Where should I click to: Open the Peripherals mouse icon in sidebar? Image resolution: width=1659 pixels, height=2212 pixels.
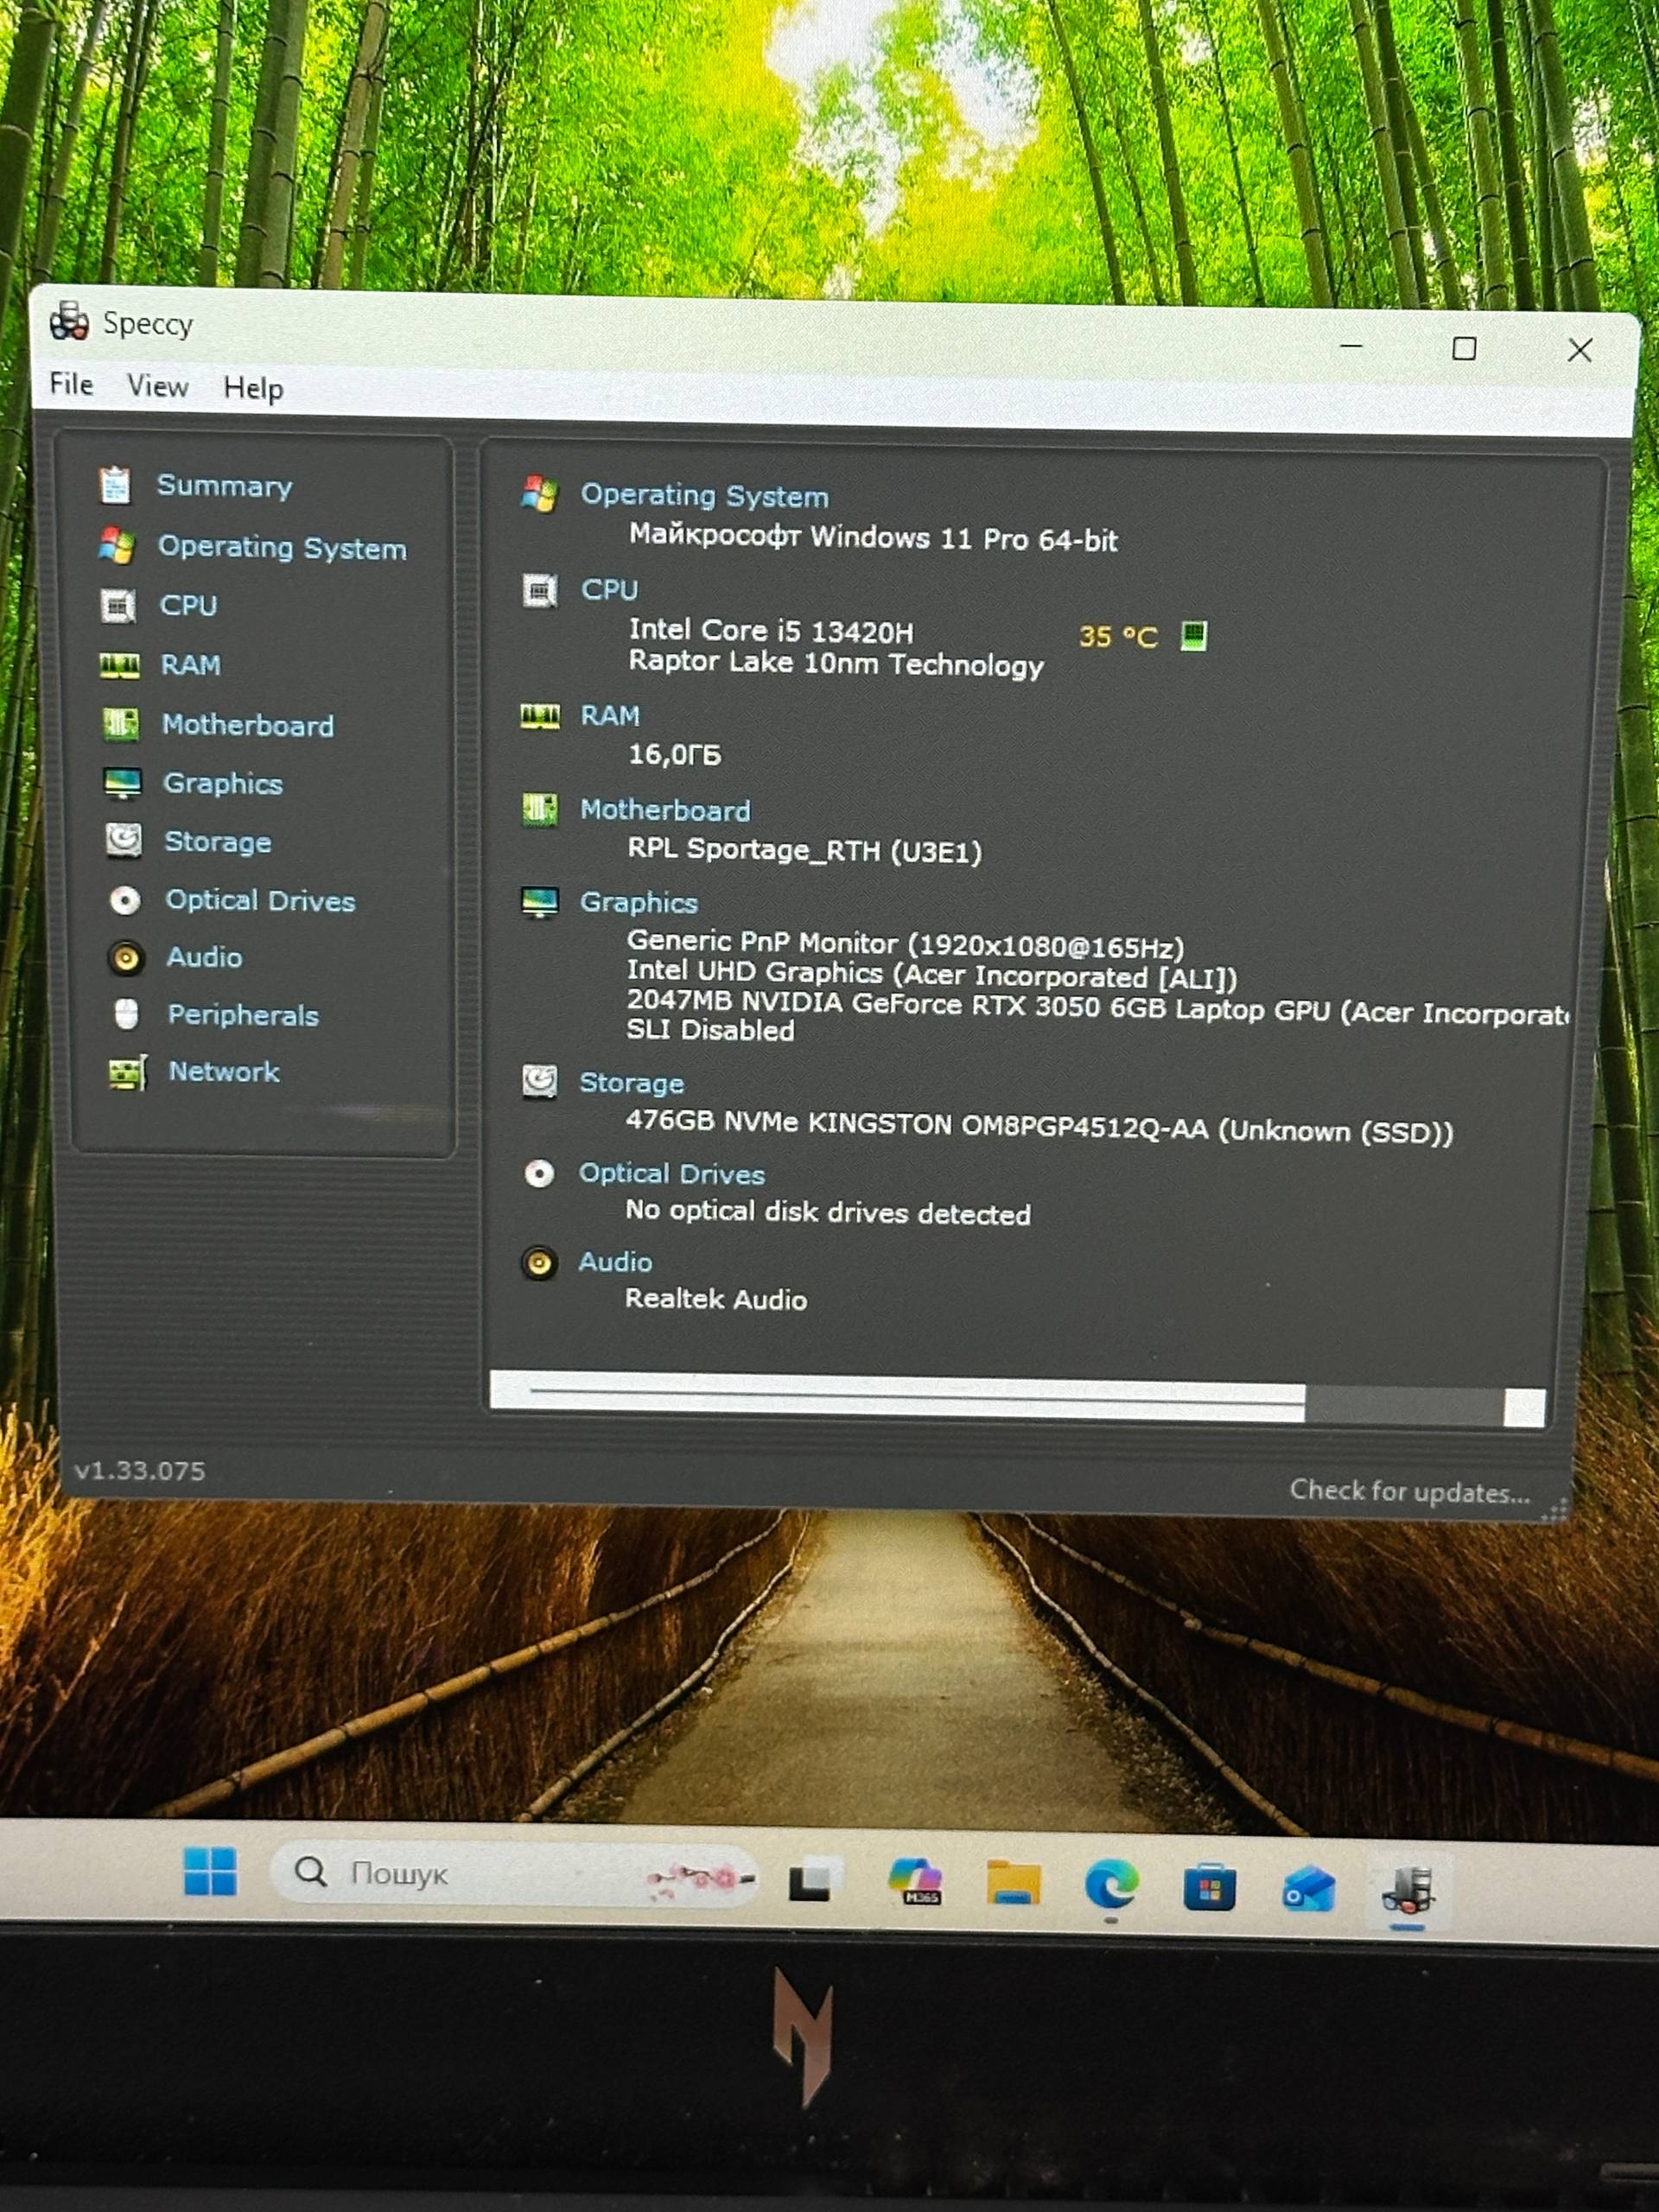(x=126, y=1014)
